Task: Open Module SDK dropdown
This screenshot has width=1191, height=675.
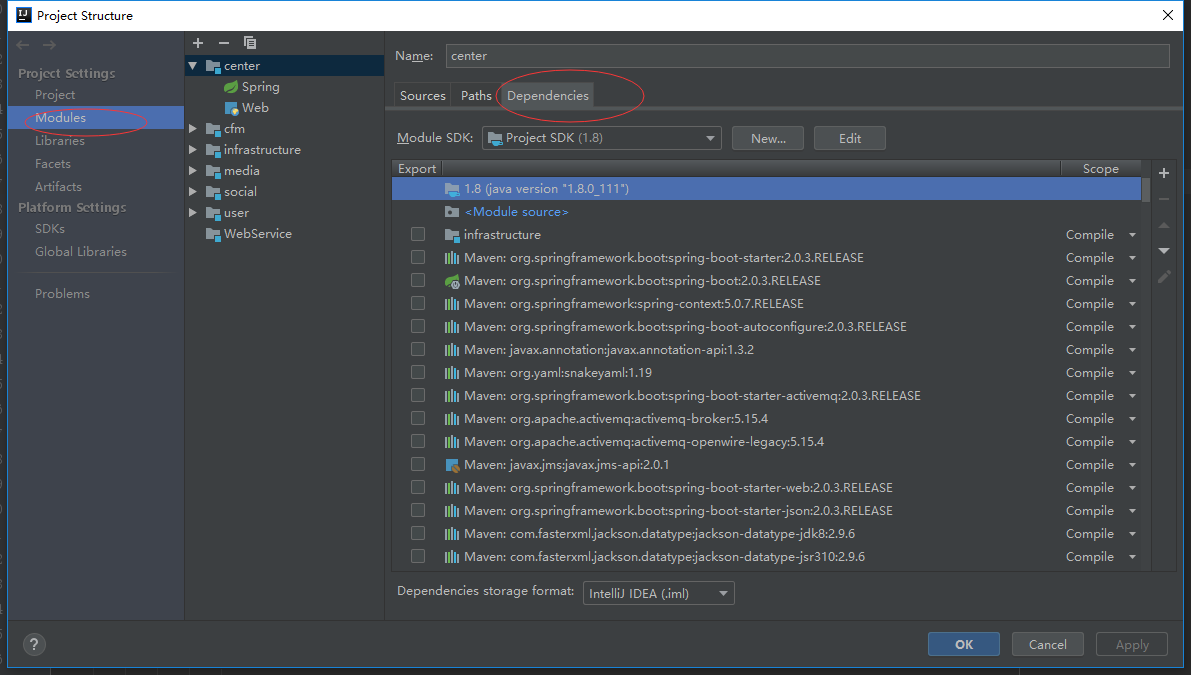Action: pos(602,138)
